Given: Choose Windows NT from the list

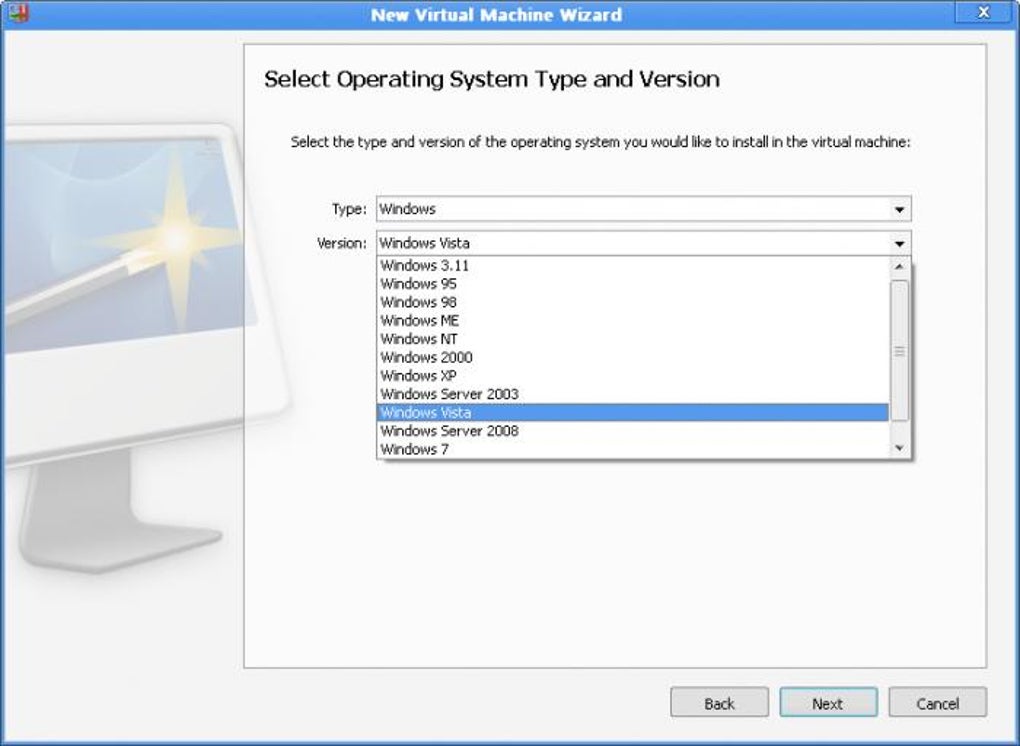Looking at the screenshot, I should pyautogui.click(x=632, y=339).
